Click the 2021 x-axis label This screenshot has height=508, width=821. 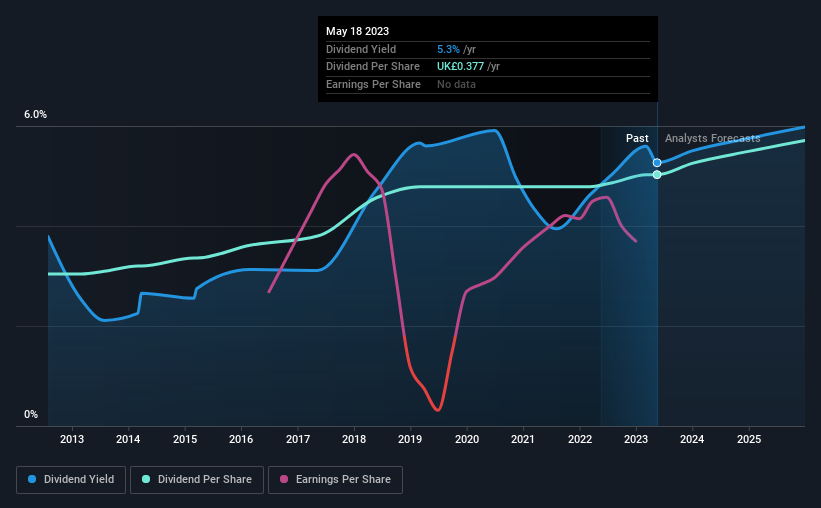point(523,439)
